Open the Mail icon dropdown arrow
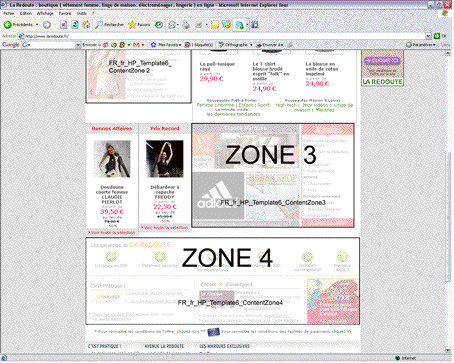The height and width of the screenshot is (363, 454). click(x=178, y=25)
